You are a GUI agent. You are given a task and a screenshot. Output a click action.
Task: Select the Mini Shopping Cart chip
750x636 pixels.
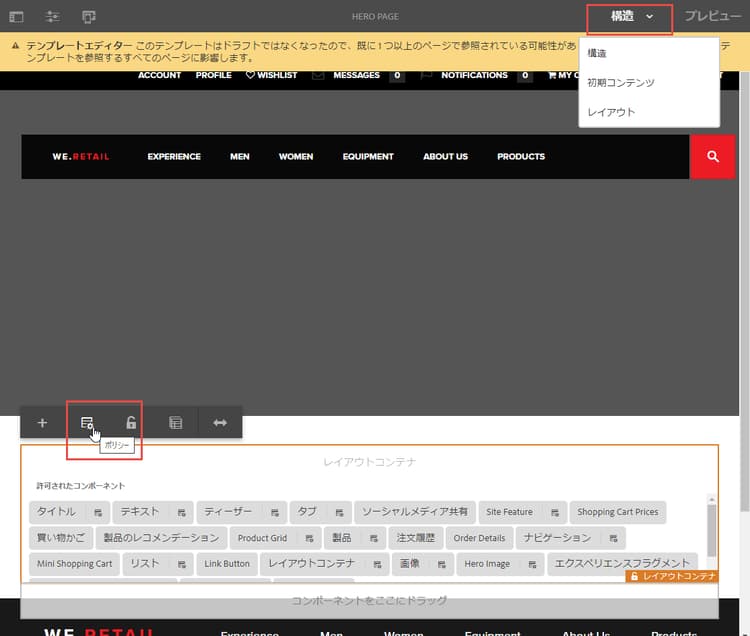pyautogui.click(x=75, y=564)
